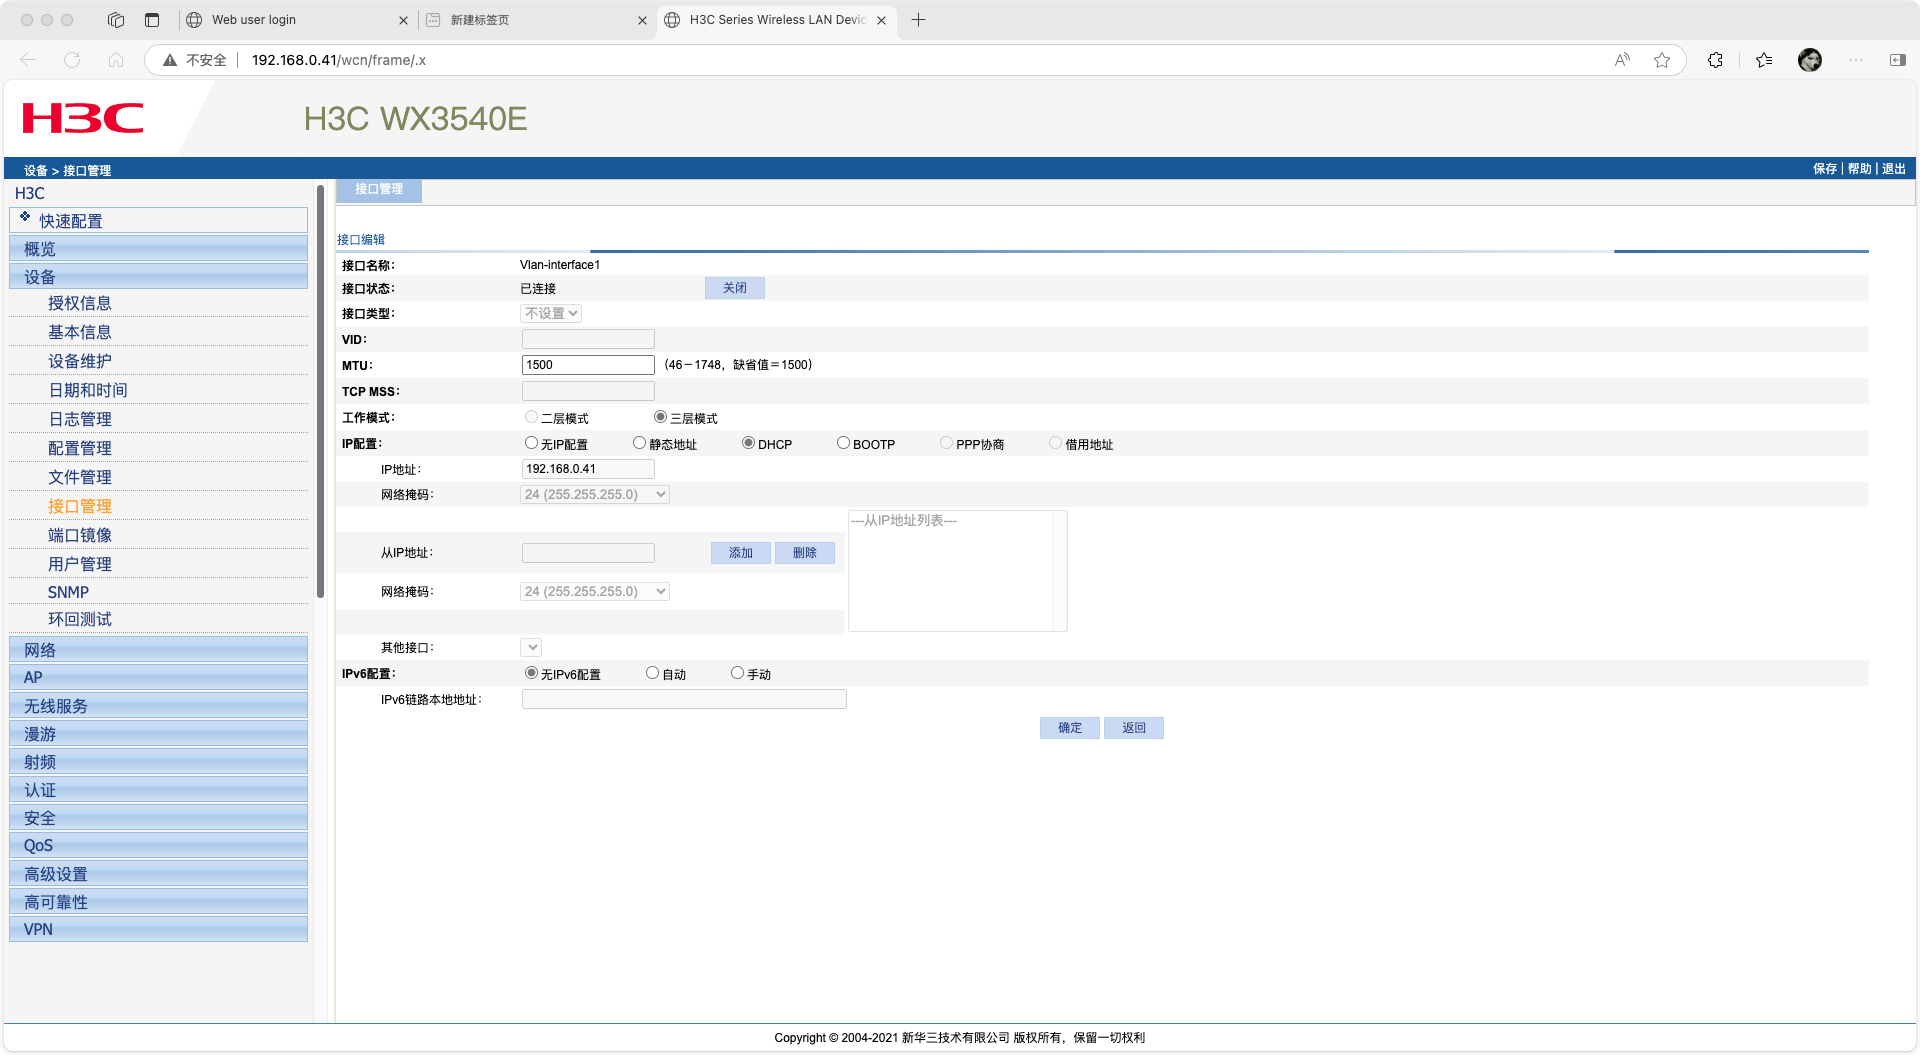This screenshot has height=1055, width=1920.
Task: Reload the page with refresh icon
Action: pyautogui.click(x=72, y=60)
